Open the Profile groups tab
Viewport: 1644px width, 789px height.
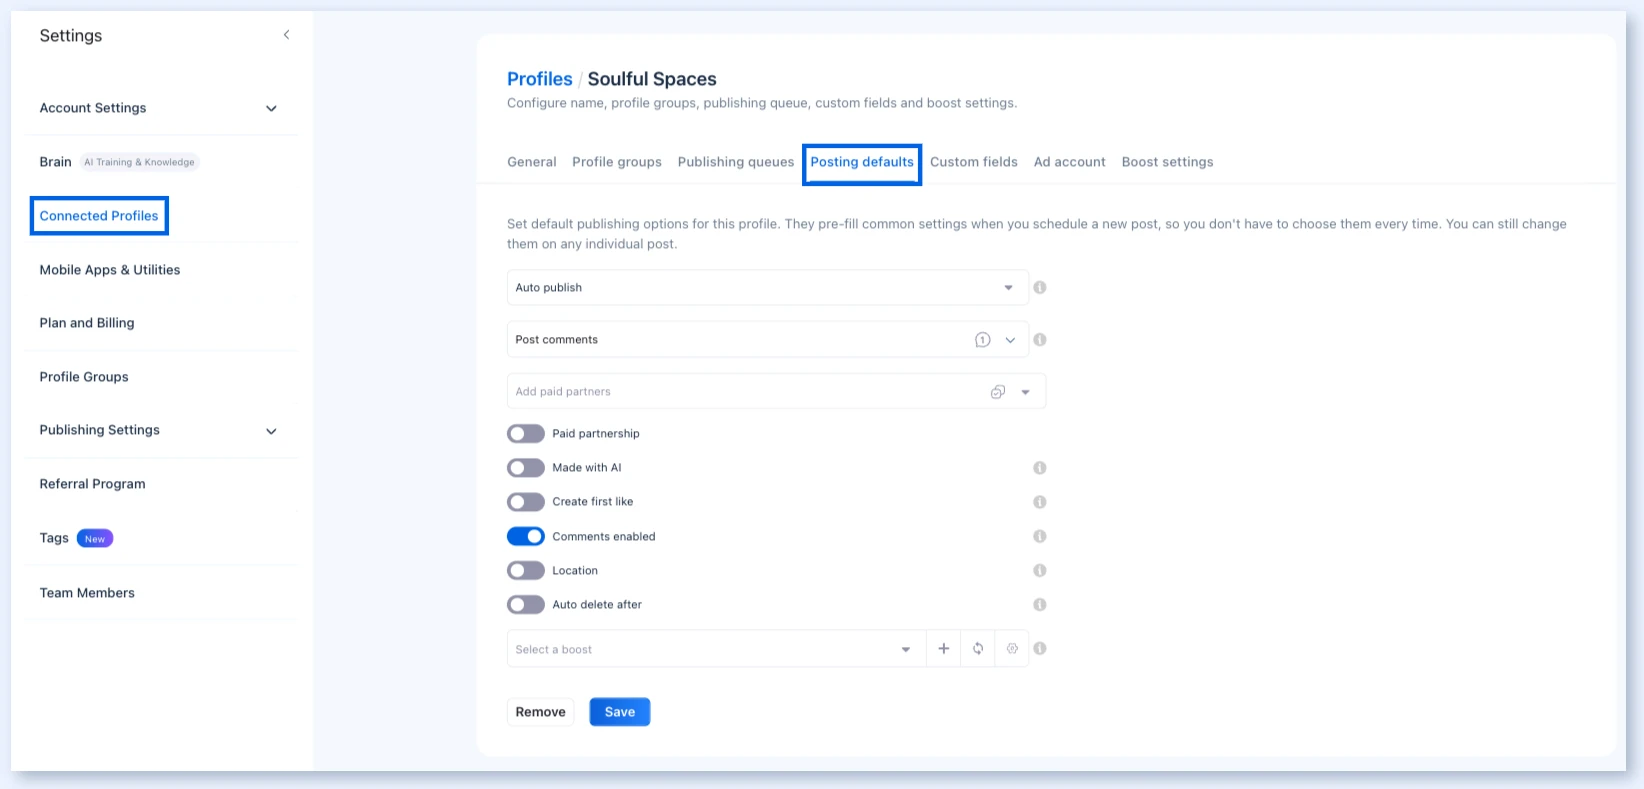coord(617,162)
